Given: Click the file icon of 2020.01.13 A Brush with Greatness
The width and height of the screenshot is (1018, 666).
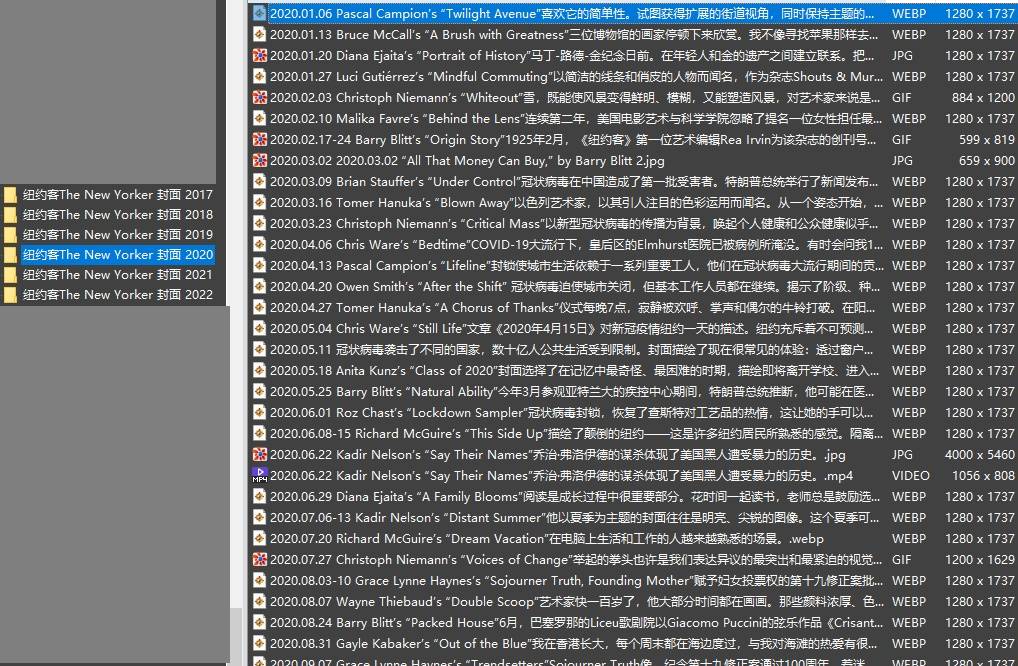Looking at the screenshot, I should [x=259, y=34].
